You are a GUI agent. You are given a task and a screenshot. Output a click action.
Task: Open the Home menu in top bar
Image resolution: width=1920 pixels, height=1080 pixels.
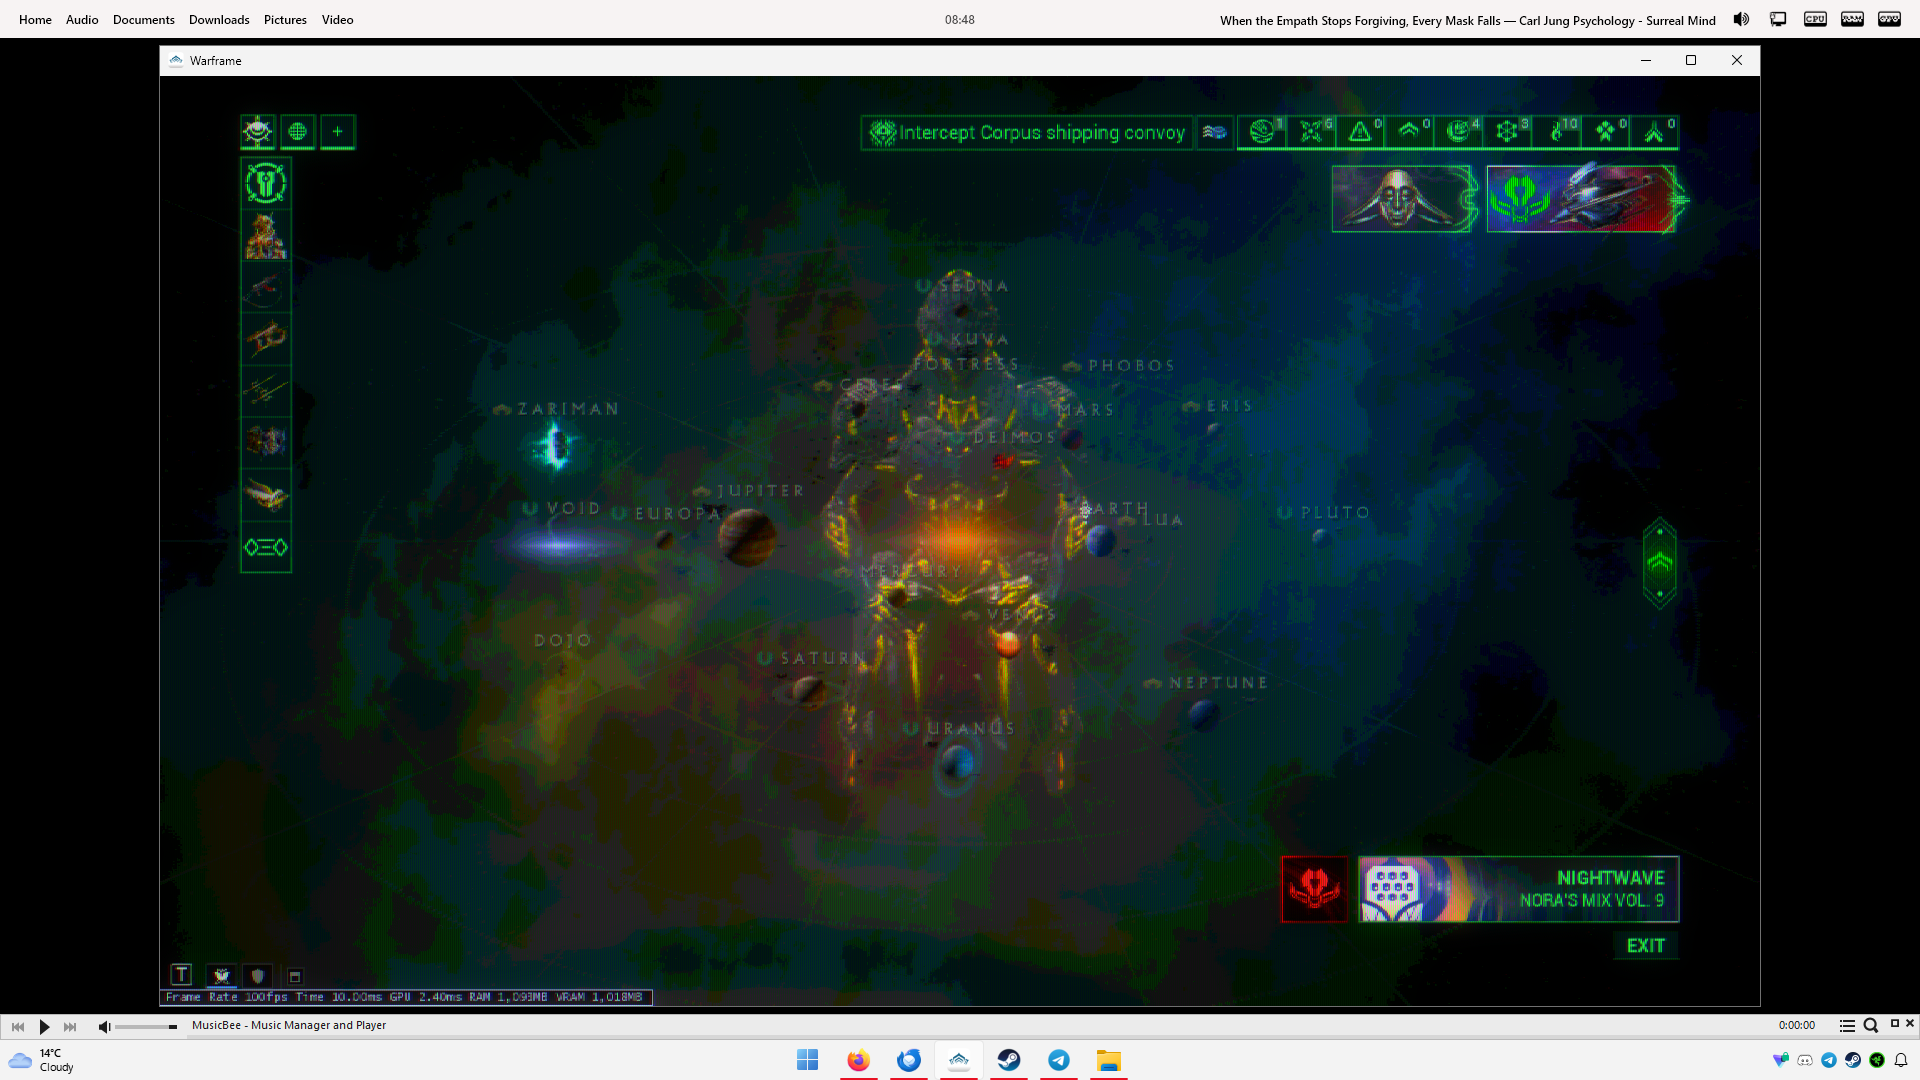tap(35, 19)
